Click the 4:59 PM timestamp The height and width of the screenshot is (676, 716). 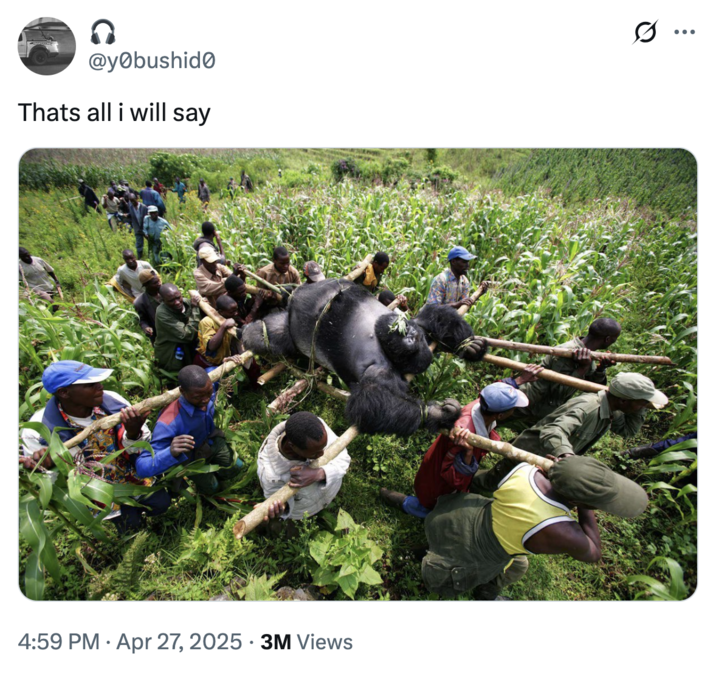[59, 642]
